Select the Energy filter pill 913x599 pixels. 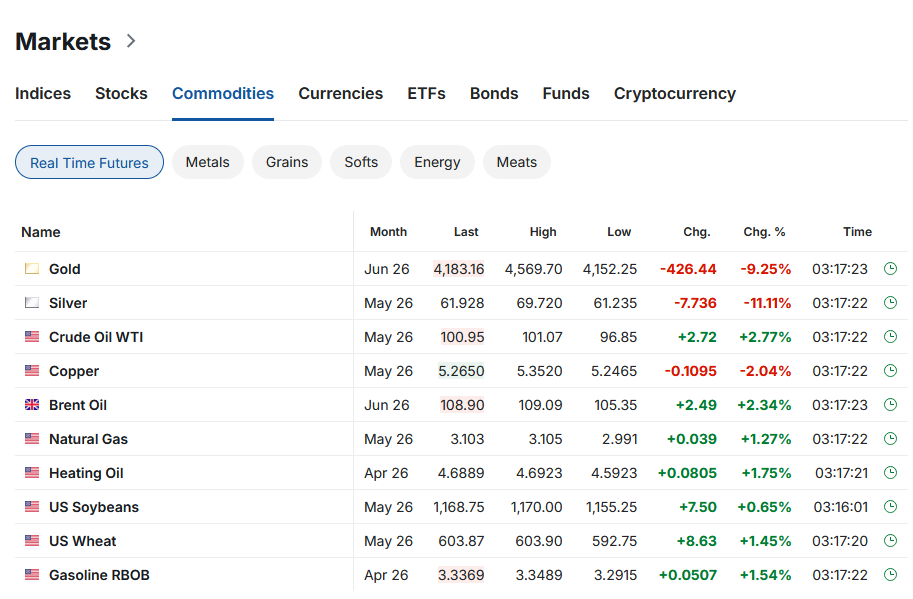[x=437, y=162]
